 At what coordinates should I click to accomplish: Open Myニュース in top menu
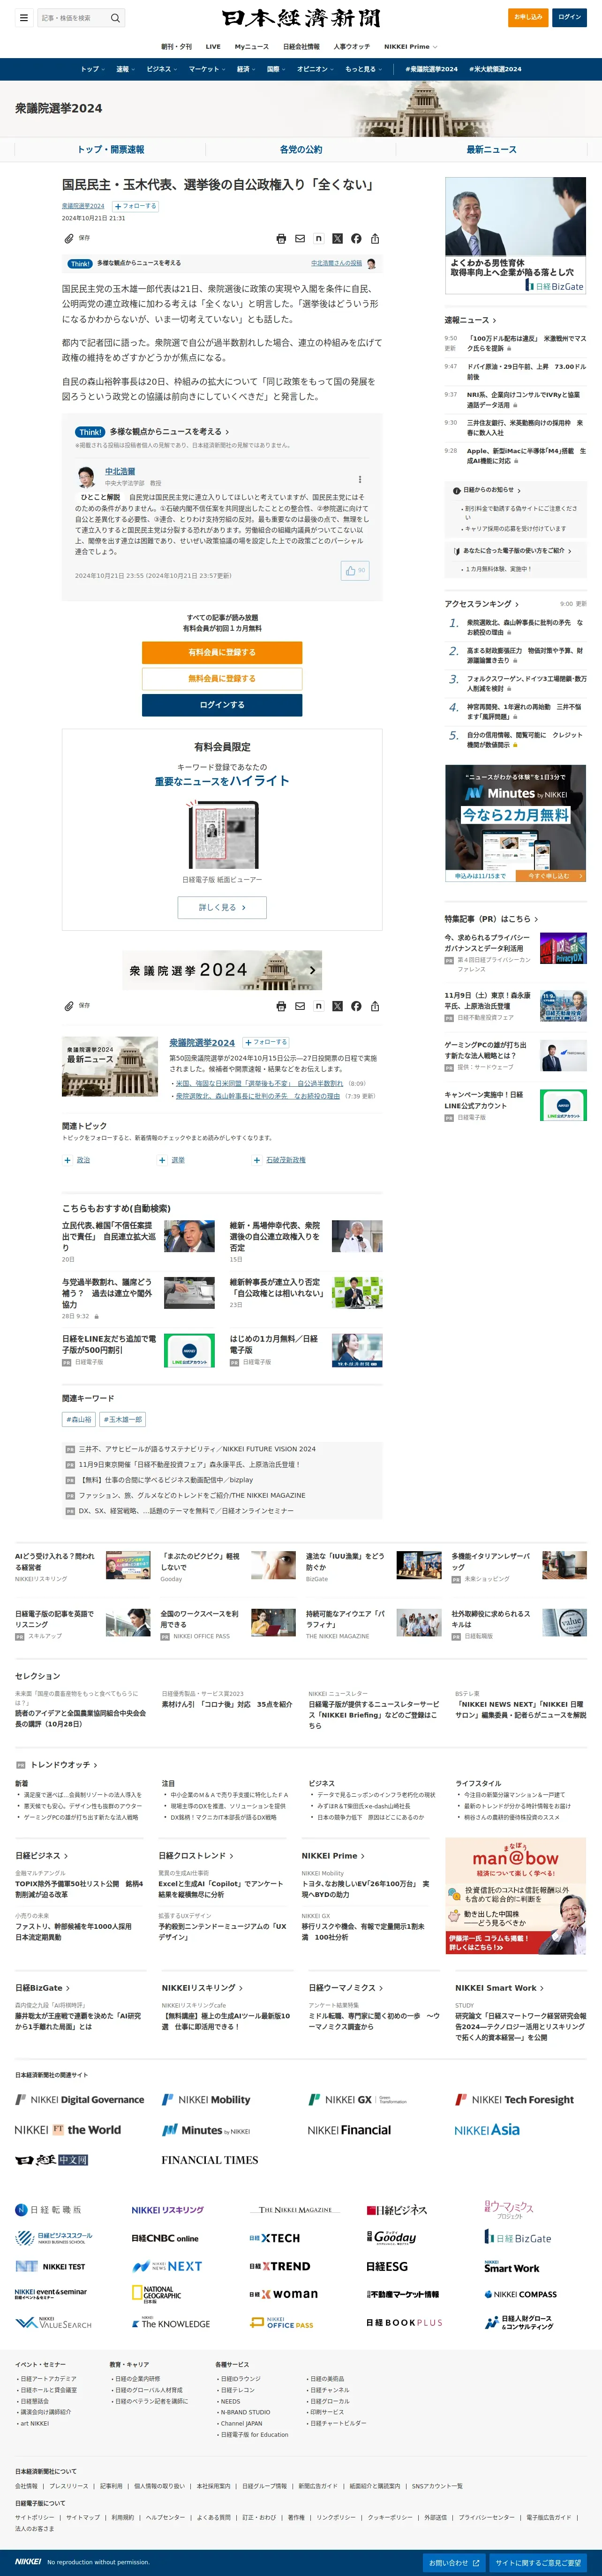tap(251, 46)
